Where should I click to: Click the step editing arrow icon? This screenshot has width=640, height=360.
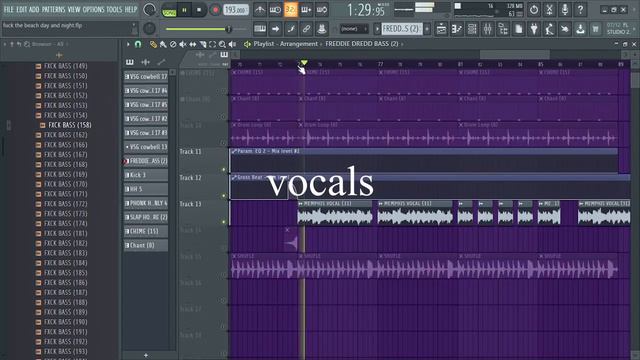pyautogui.click(x=275, y=29)
